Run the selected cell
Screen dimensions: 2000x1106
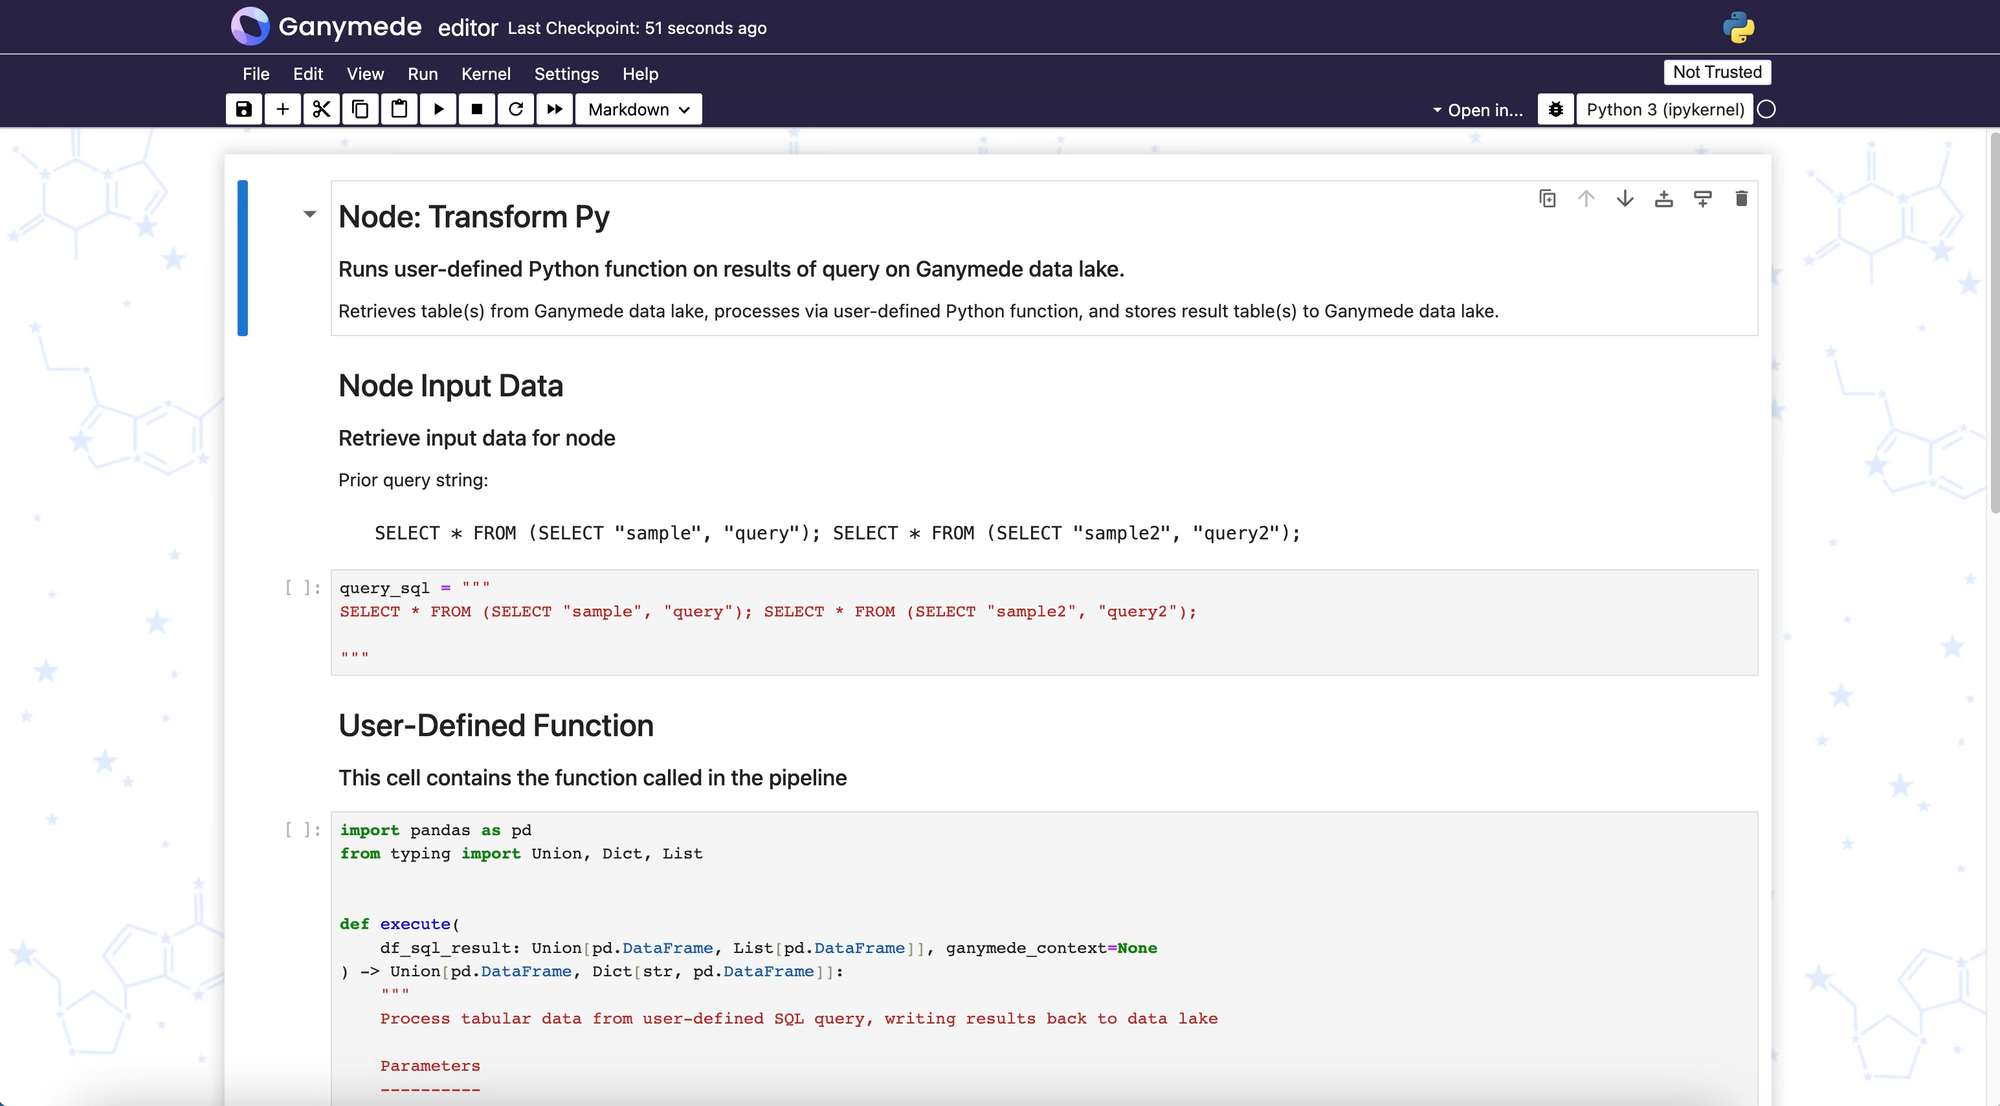click(438, 109)
